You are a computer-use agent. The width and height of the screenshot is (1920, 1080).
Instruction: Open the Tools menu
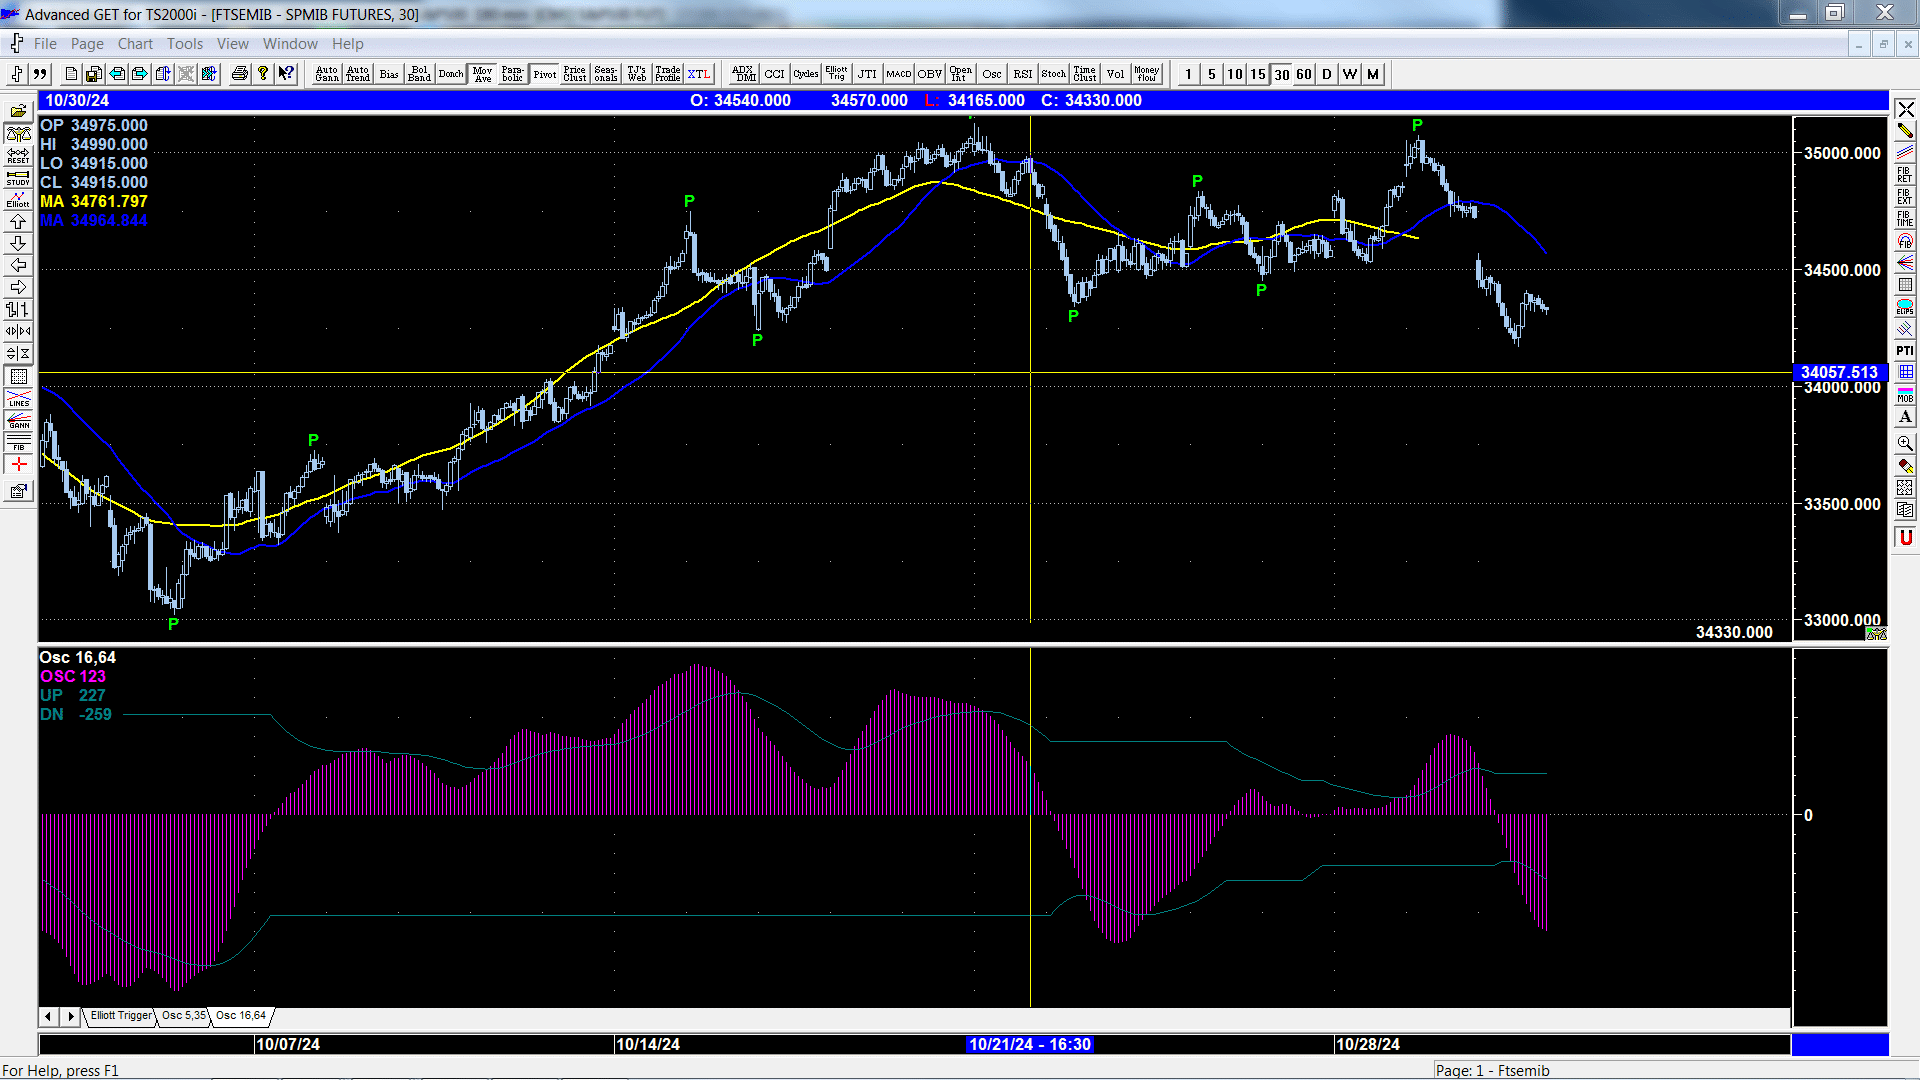click(184, 44)
